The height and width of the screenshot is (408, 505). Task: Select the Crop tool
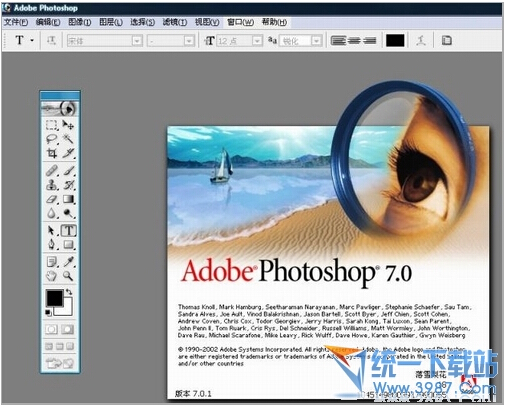click(51, 153)
